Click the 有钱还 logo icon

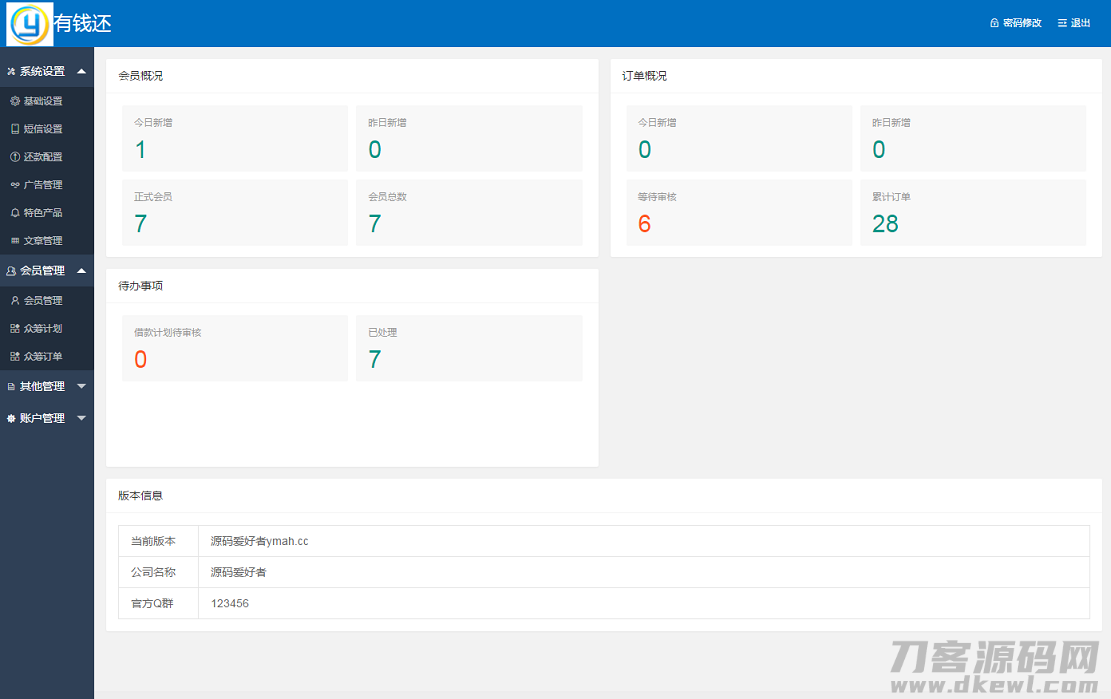point(29,23)
